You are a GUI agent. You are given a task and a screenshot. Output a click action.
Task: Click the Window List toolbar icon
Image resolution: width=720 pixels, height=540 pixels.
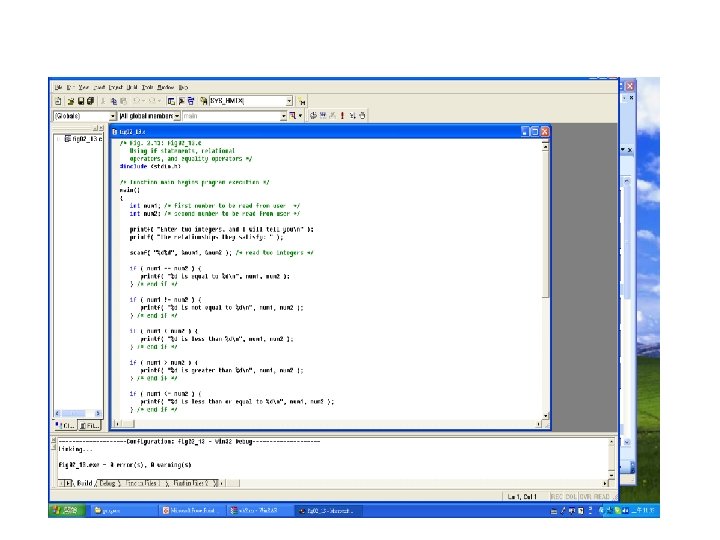pyautogui.click(x=191, y=101)
